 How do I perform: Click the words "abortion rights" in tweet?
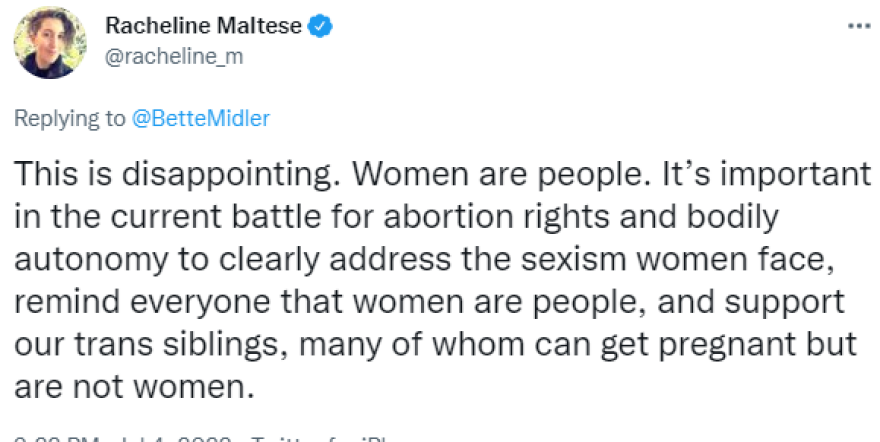point(448,215)
